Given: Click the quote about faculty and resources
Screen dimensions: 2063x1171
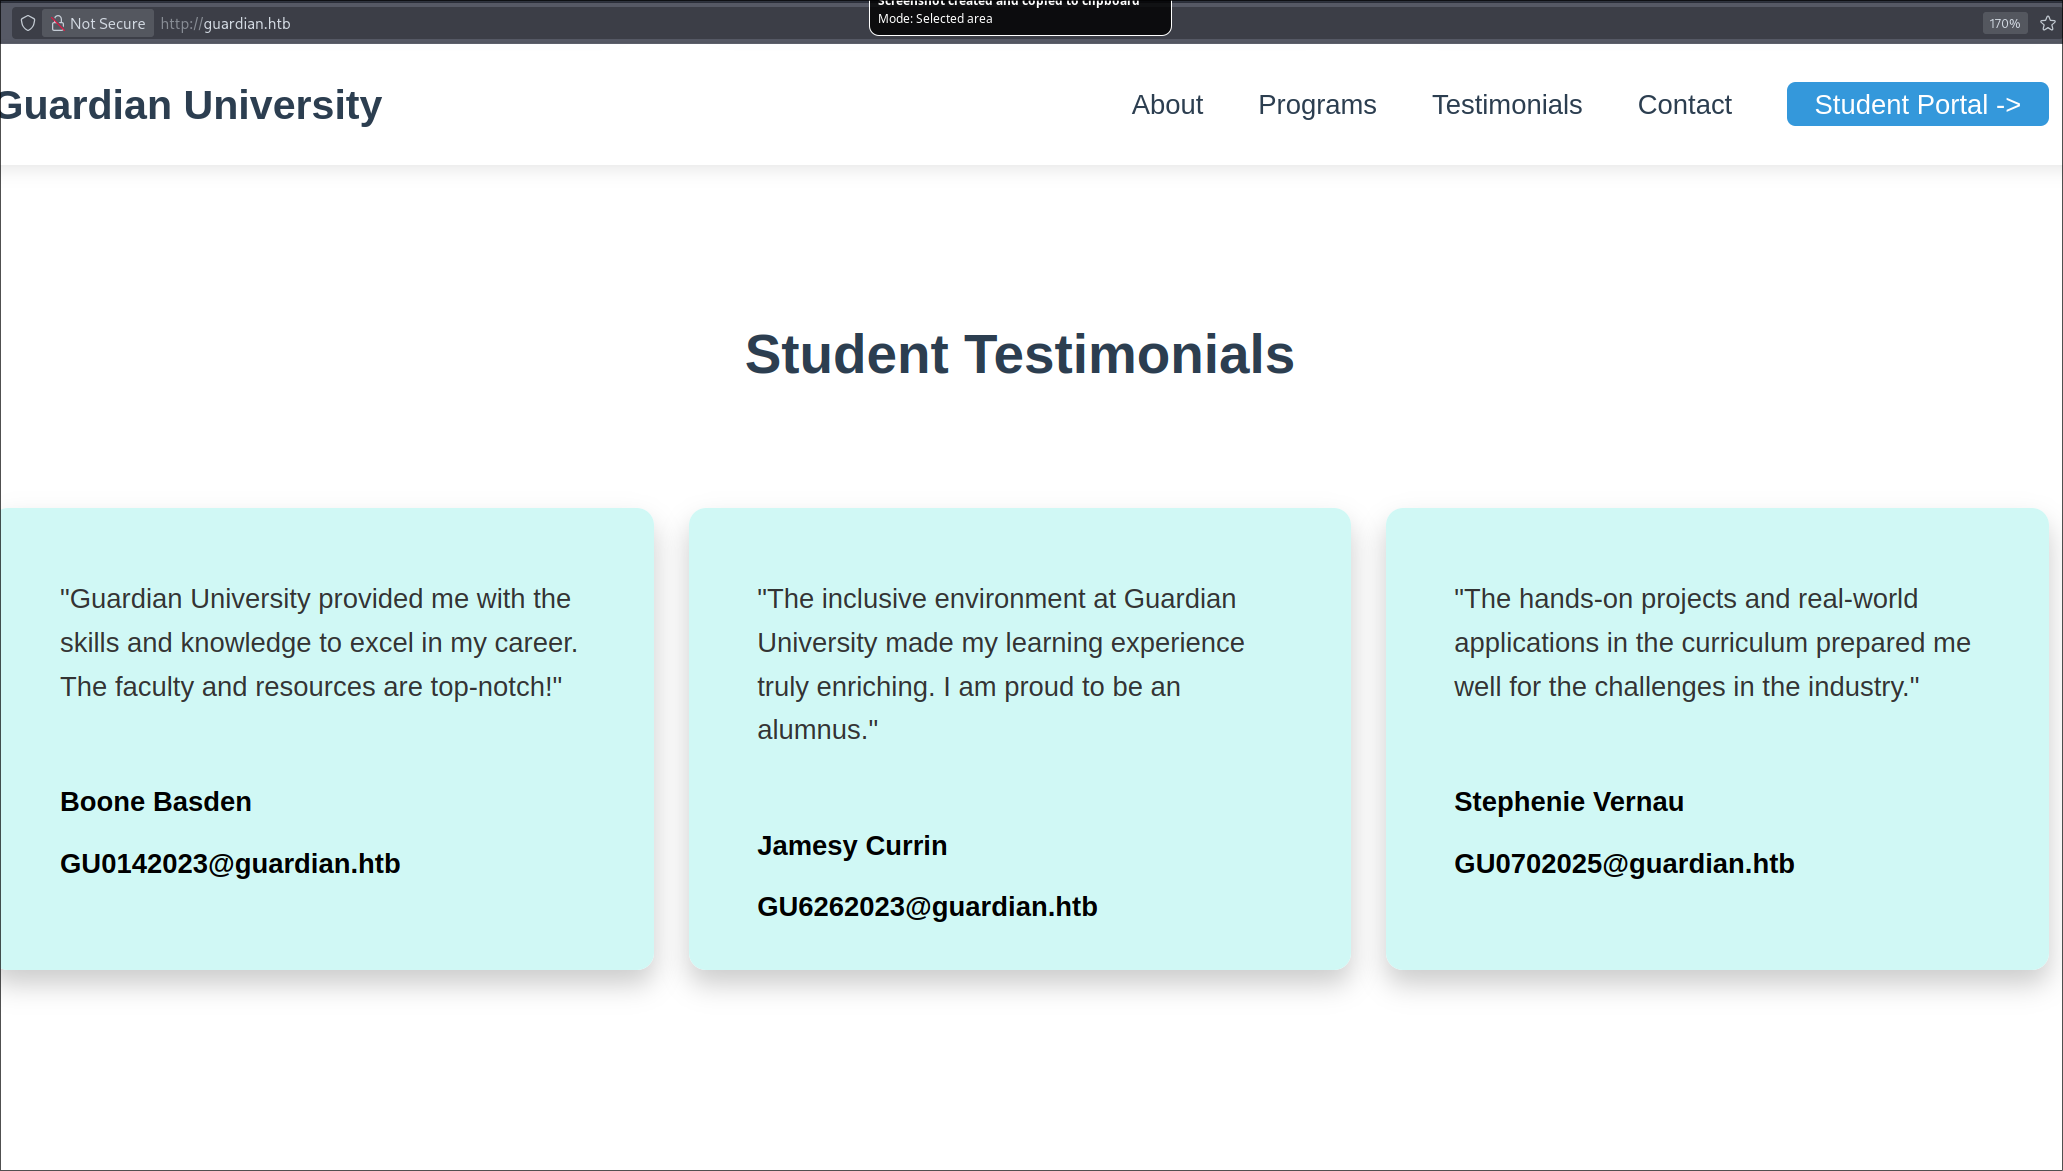Looking at the screenshot, I should pos(319,642).
